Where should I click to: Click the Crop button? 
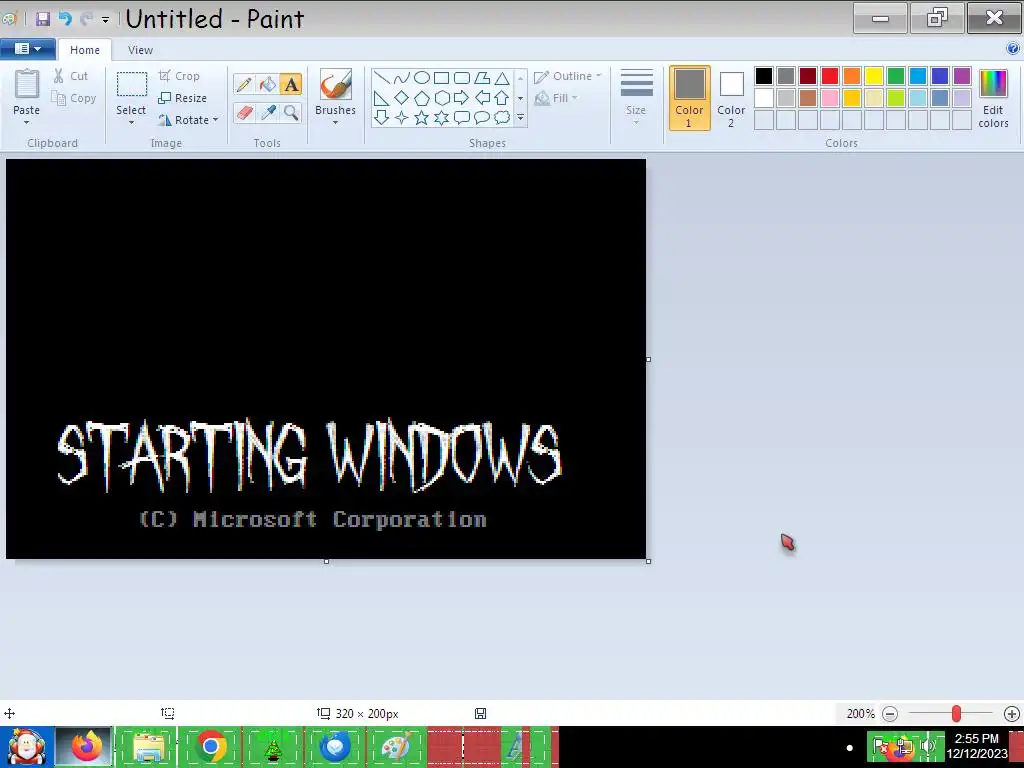pyautogui.click(x=180, y=76)
